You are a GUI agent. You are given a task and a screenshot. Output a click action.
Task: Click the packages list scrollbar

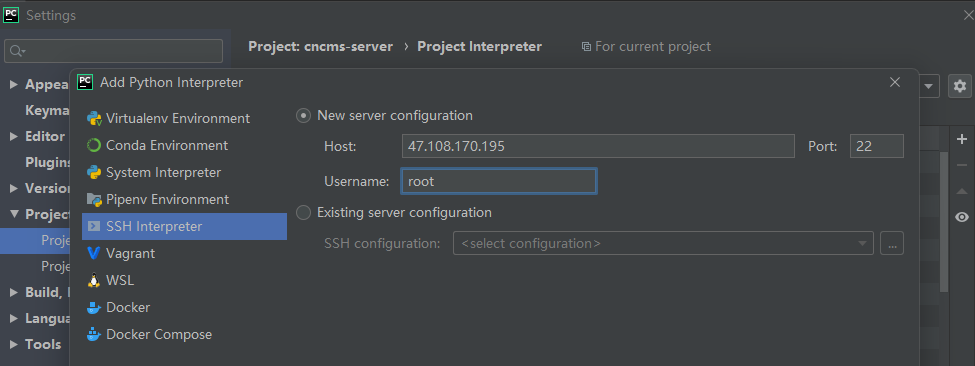click(x=945, y=221)
